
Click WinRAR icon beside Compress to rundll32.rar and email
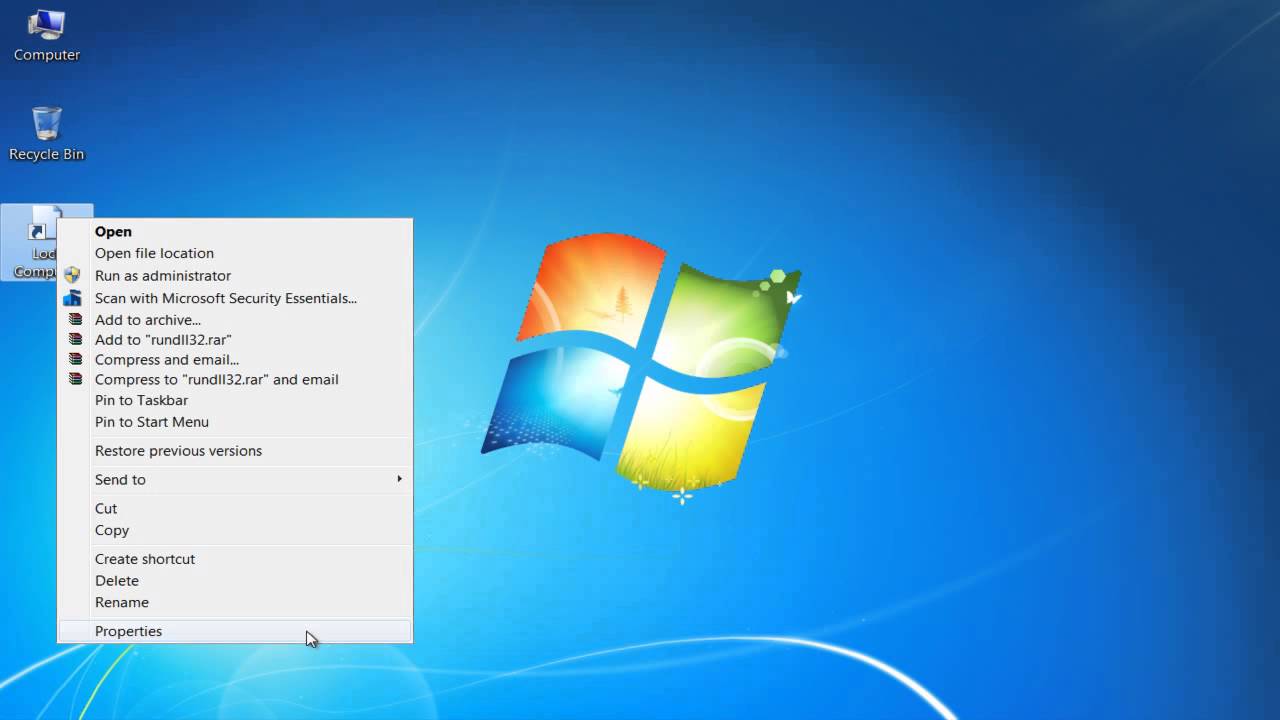tap(75, 380)
